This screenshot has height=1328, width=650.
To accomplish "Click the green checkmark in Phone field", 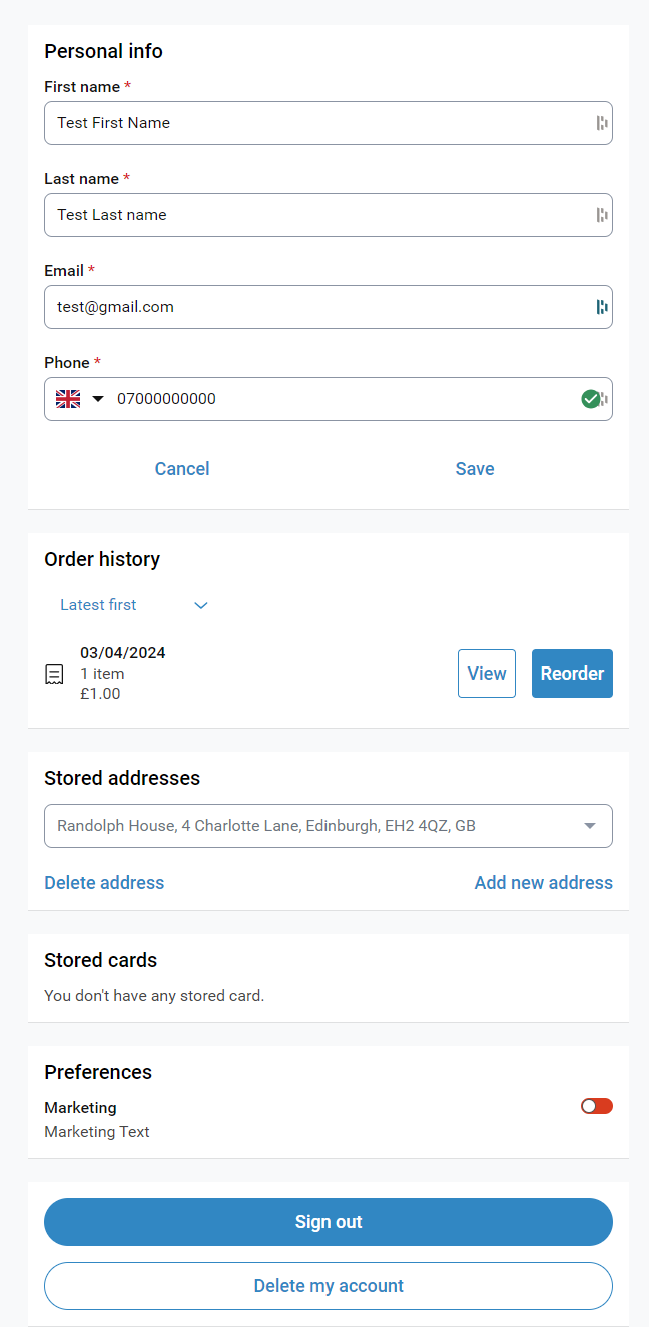I will pos(591,399).
